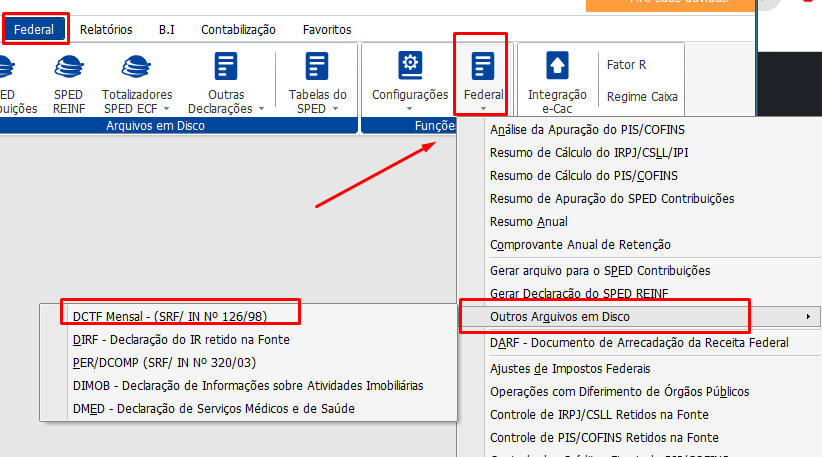822x457 pixels.
Task: Choose DIRF - Declaração do IR retido
Action: point(181,339)
